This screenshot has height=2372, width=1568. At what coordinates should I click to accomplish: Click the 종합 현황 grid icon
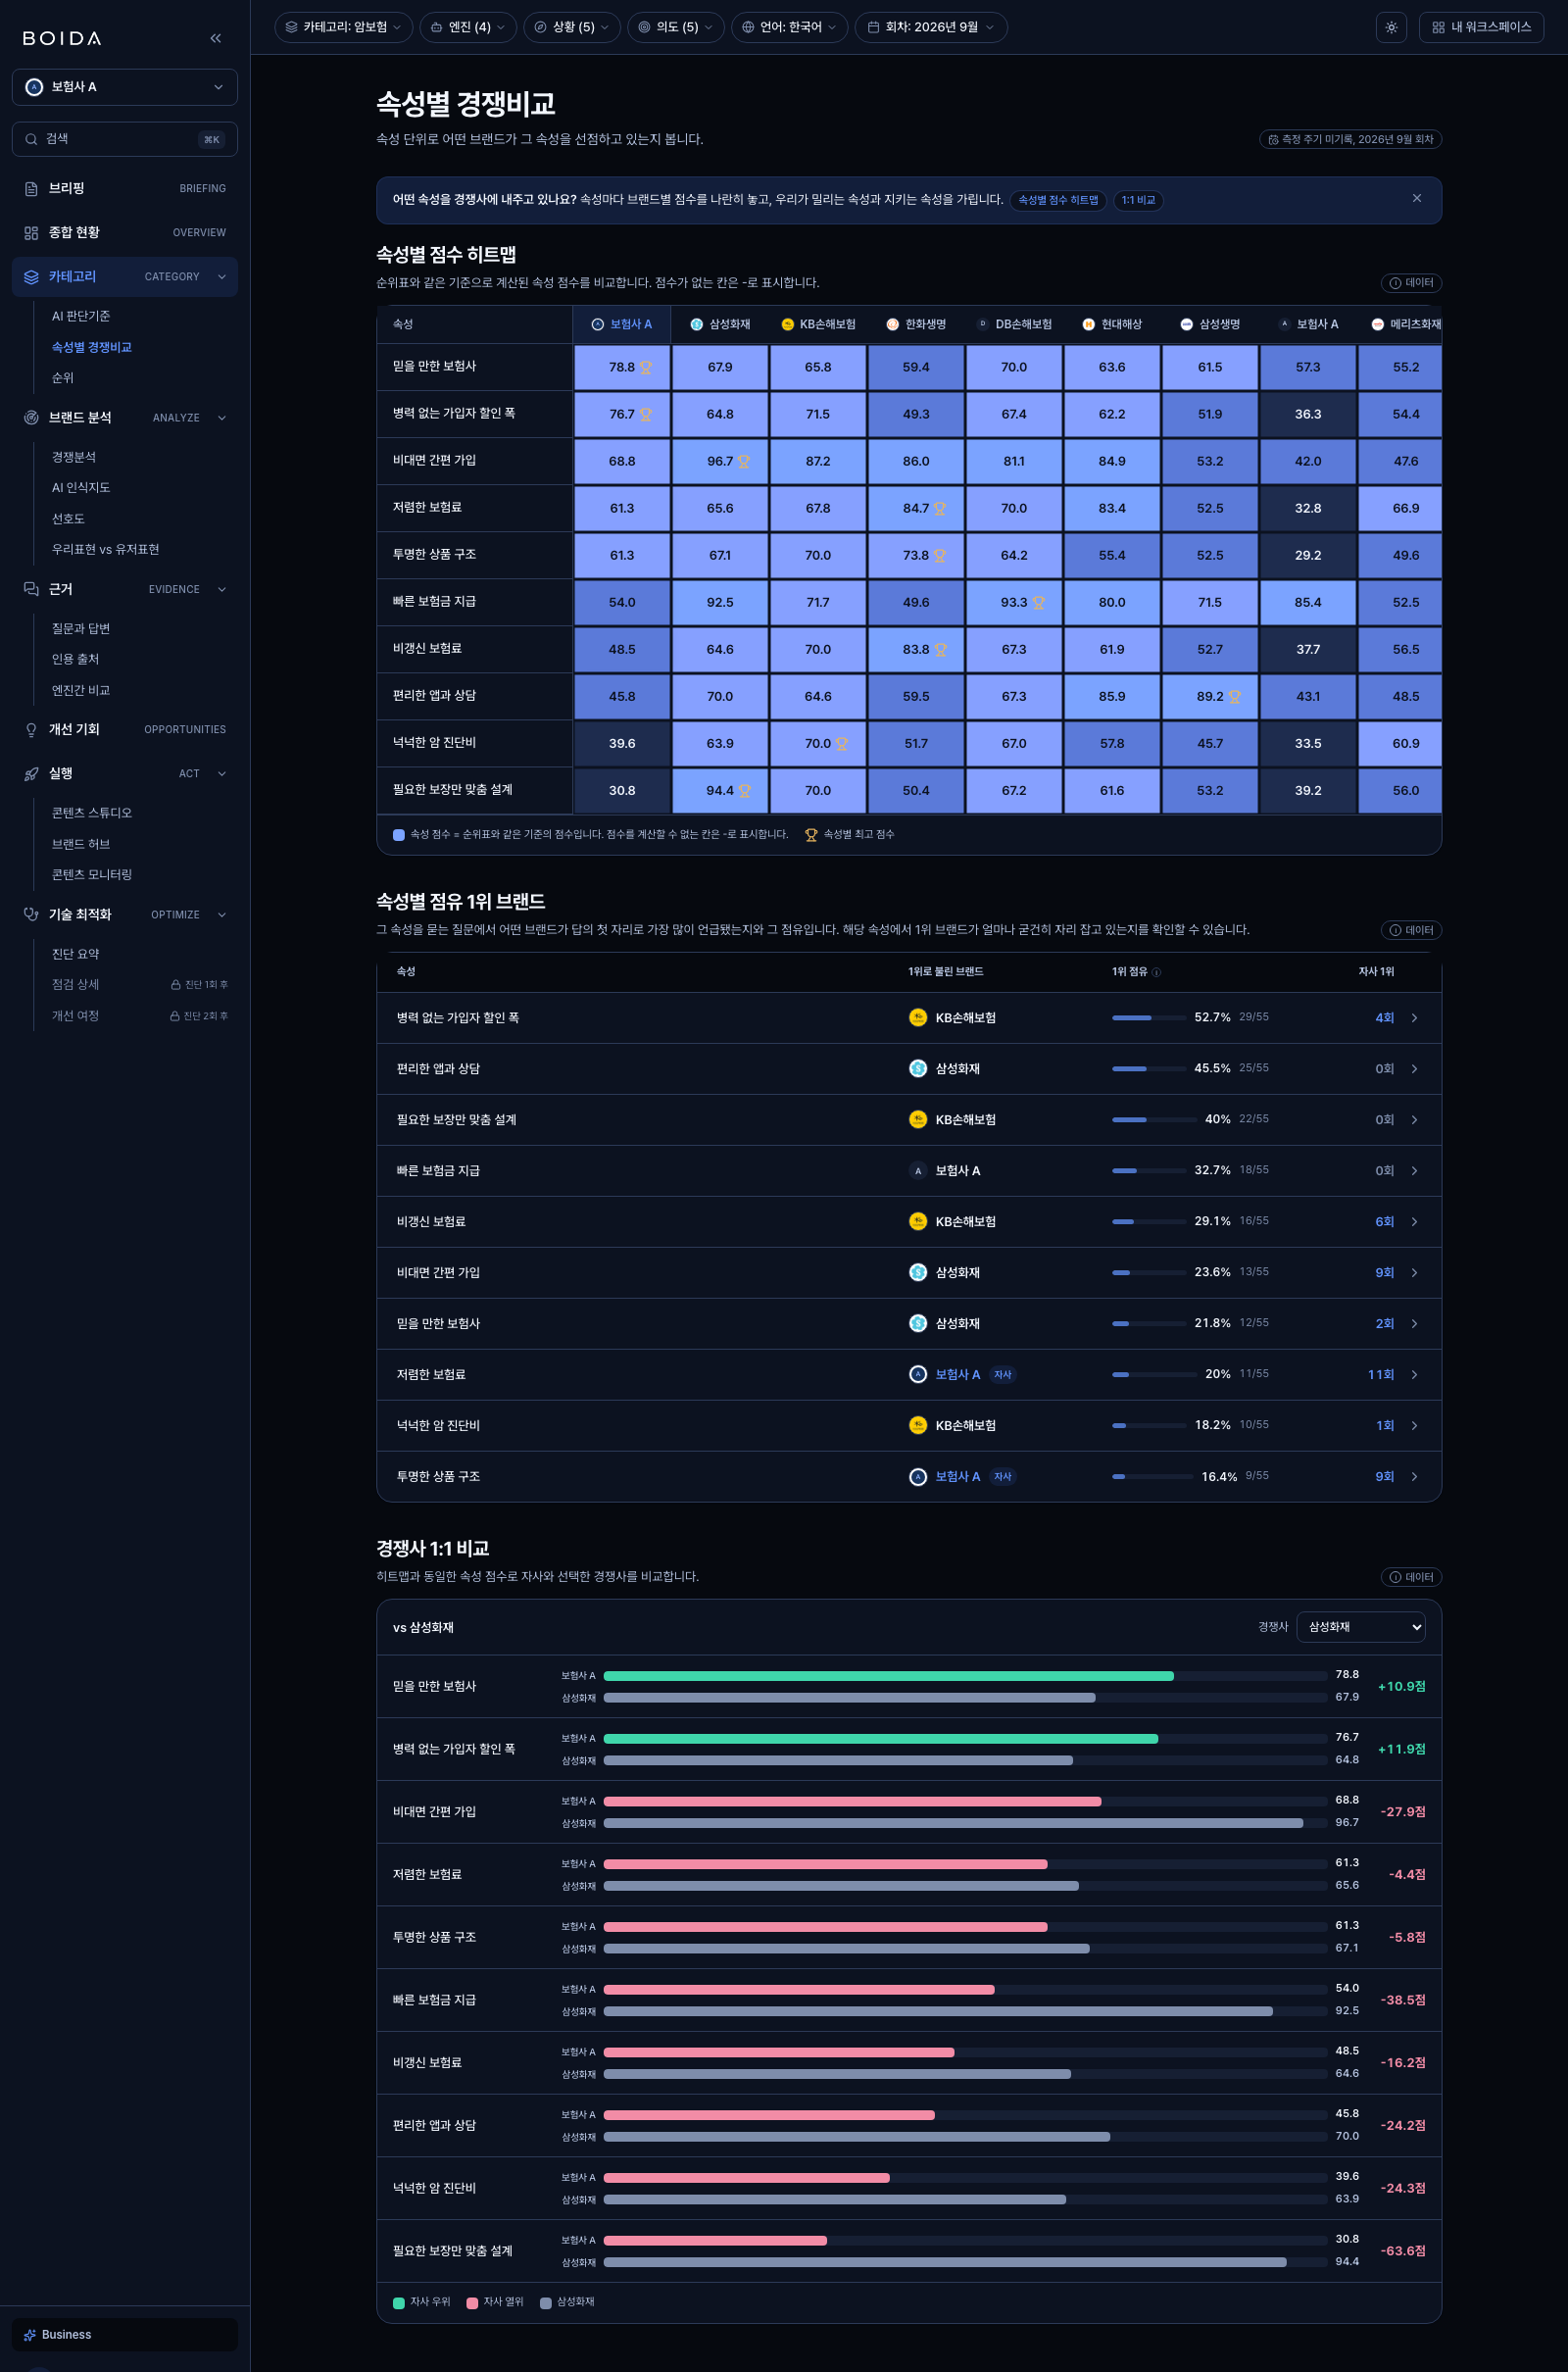[31, 232]
